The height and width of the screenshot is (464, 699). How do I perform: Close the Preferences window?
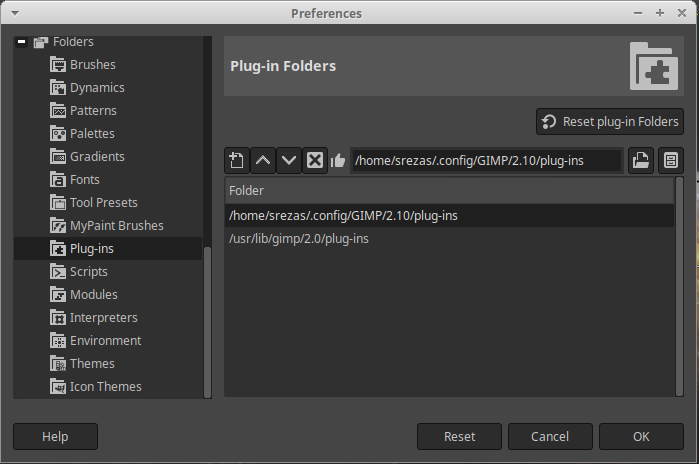(682, 13)
